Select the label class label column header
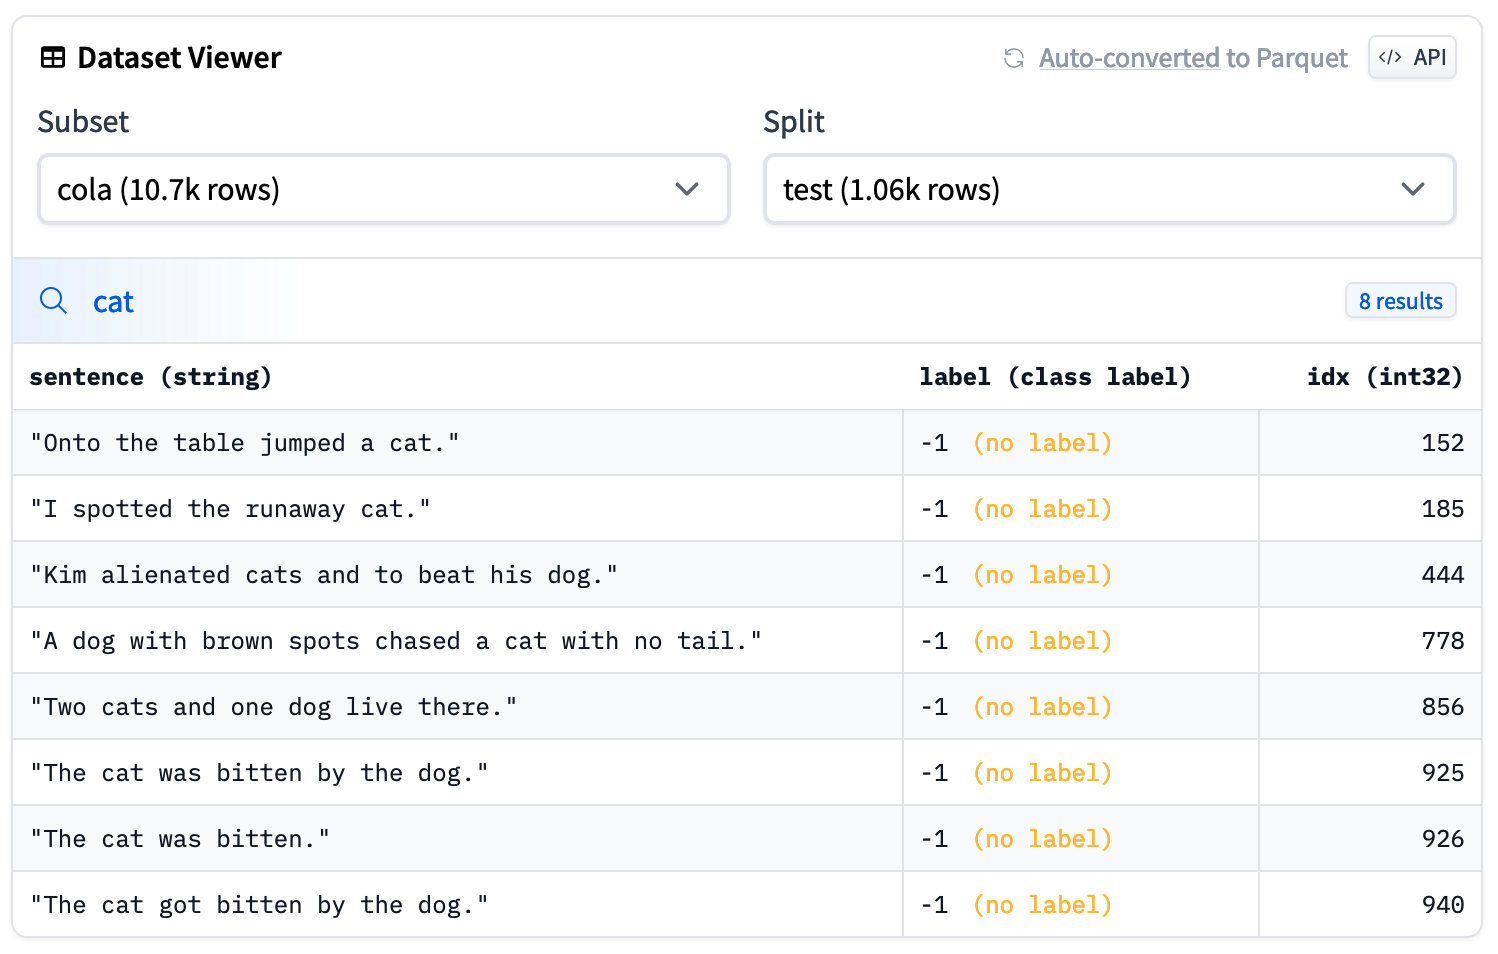The width and height of the screenshot is (1498, 954). tap(1054, 377)
